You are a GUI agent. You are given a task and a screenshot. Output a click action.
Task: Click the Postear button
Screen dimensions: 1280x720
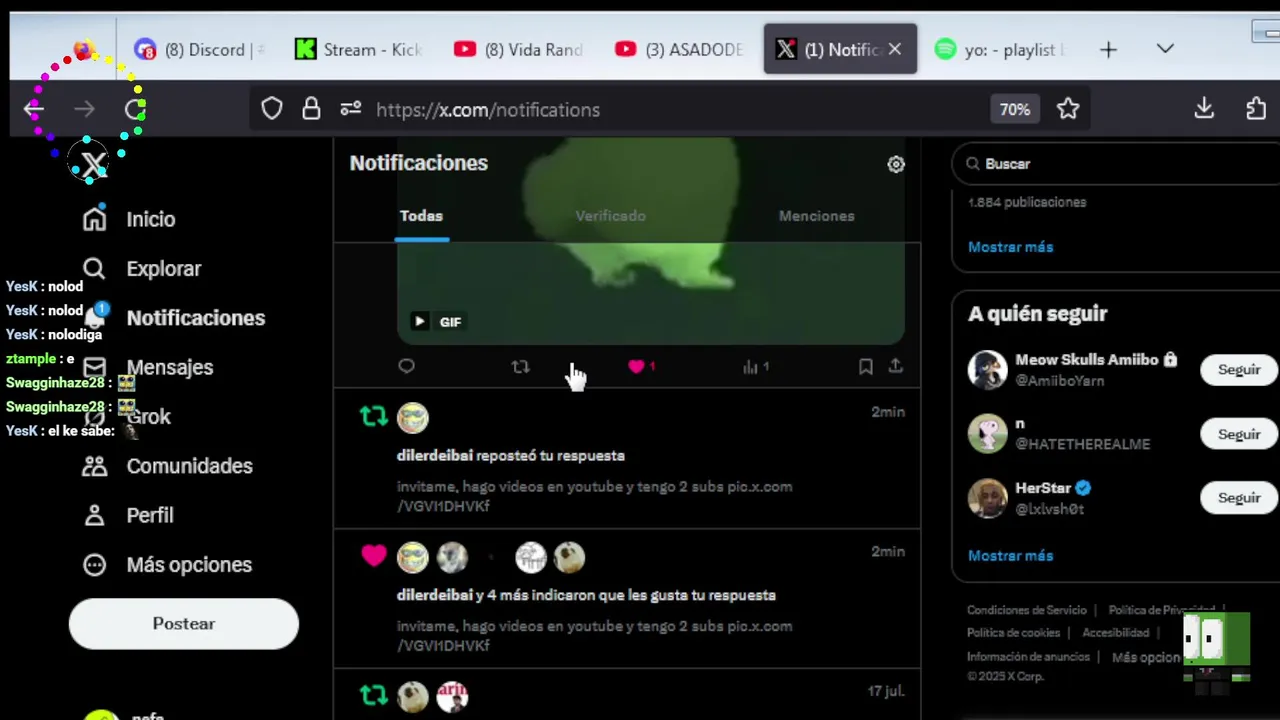point(184,623)
